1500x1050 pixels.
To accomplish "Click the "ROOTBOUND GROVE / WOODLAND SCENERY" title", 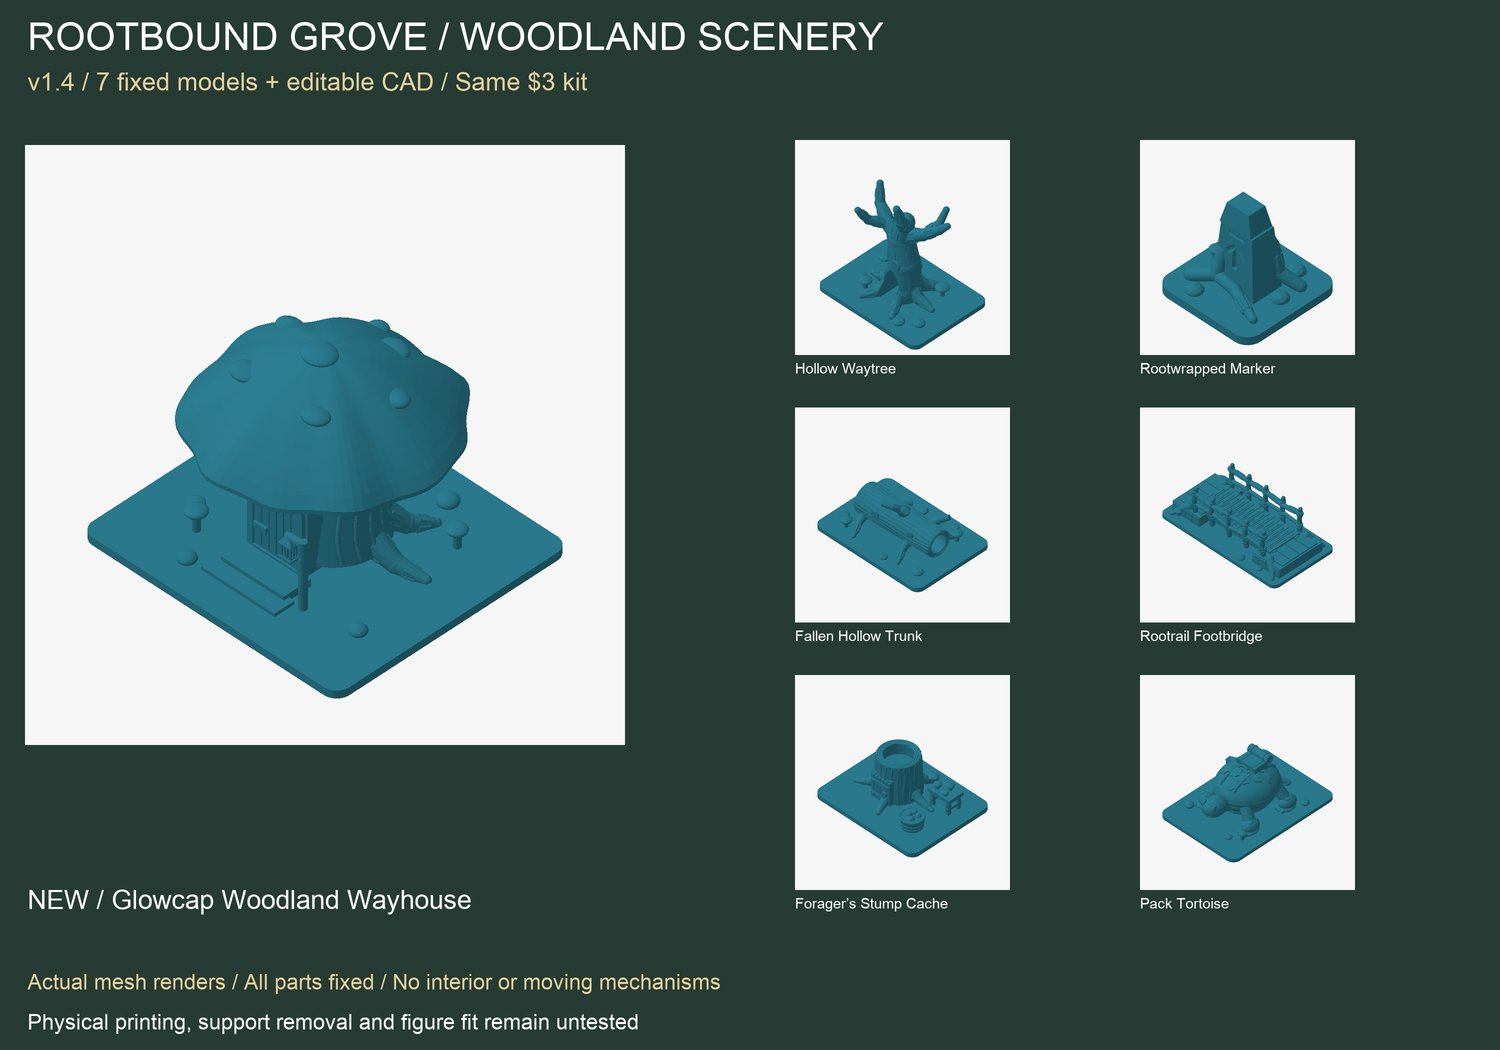I will click(x=455, y=37).
